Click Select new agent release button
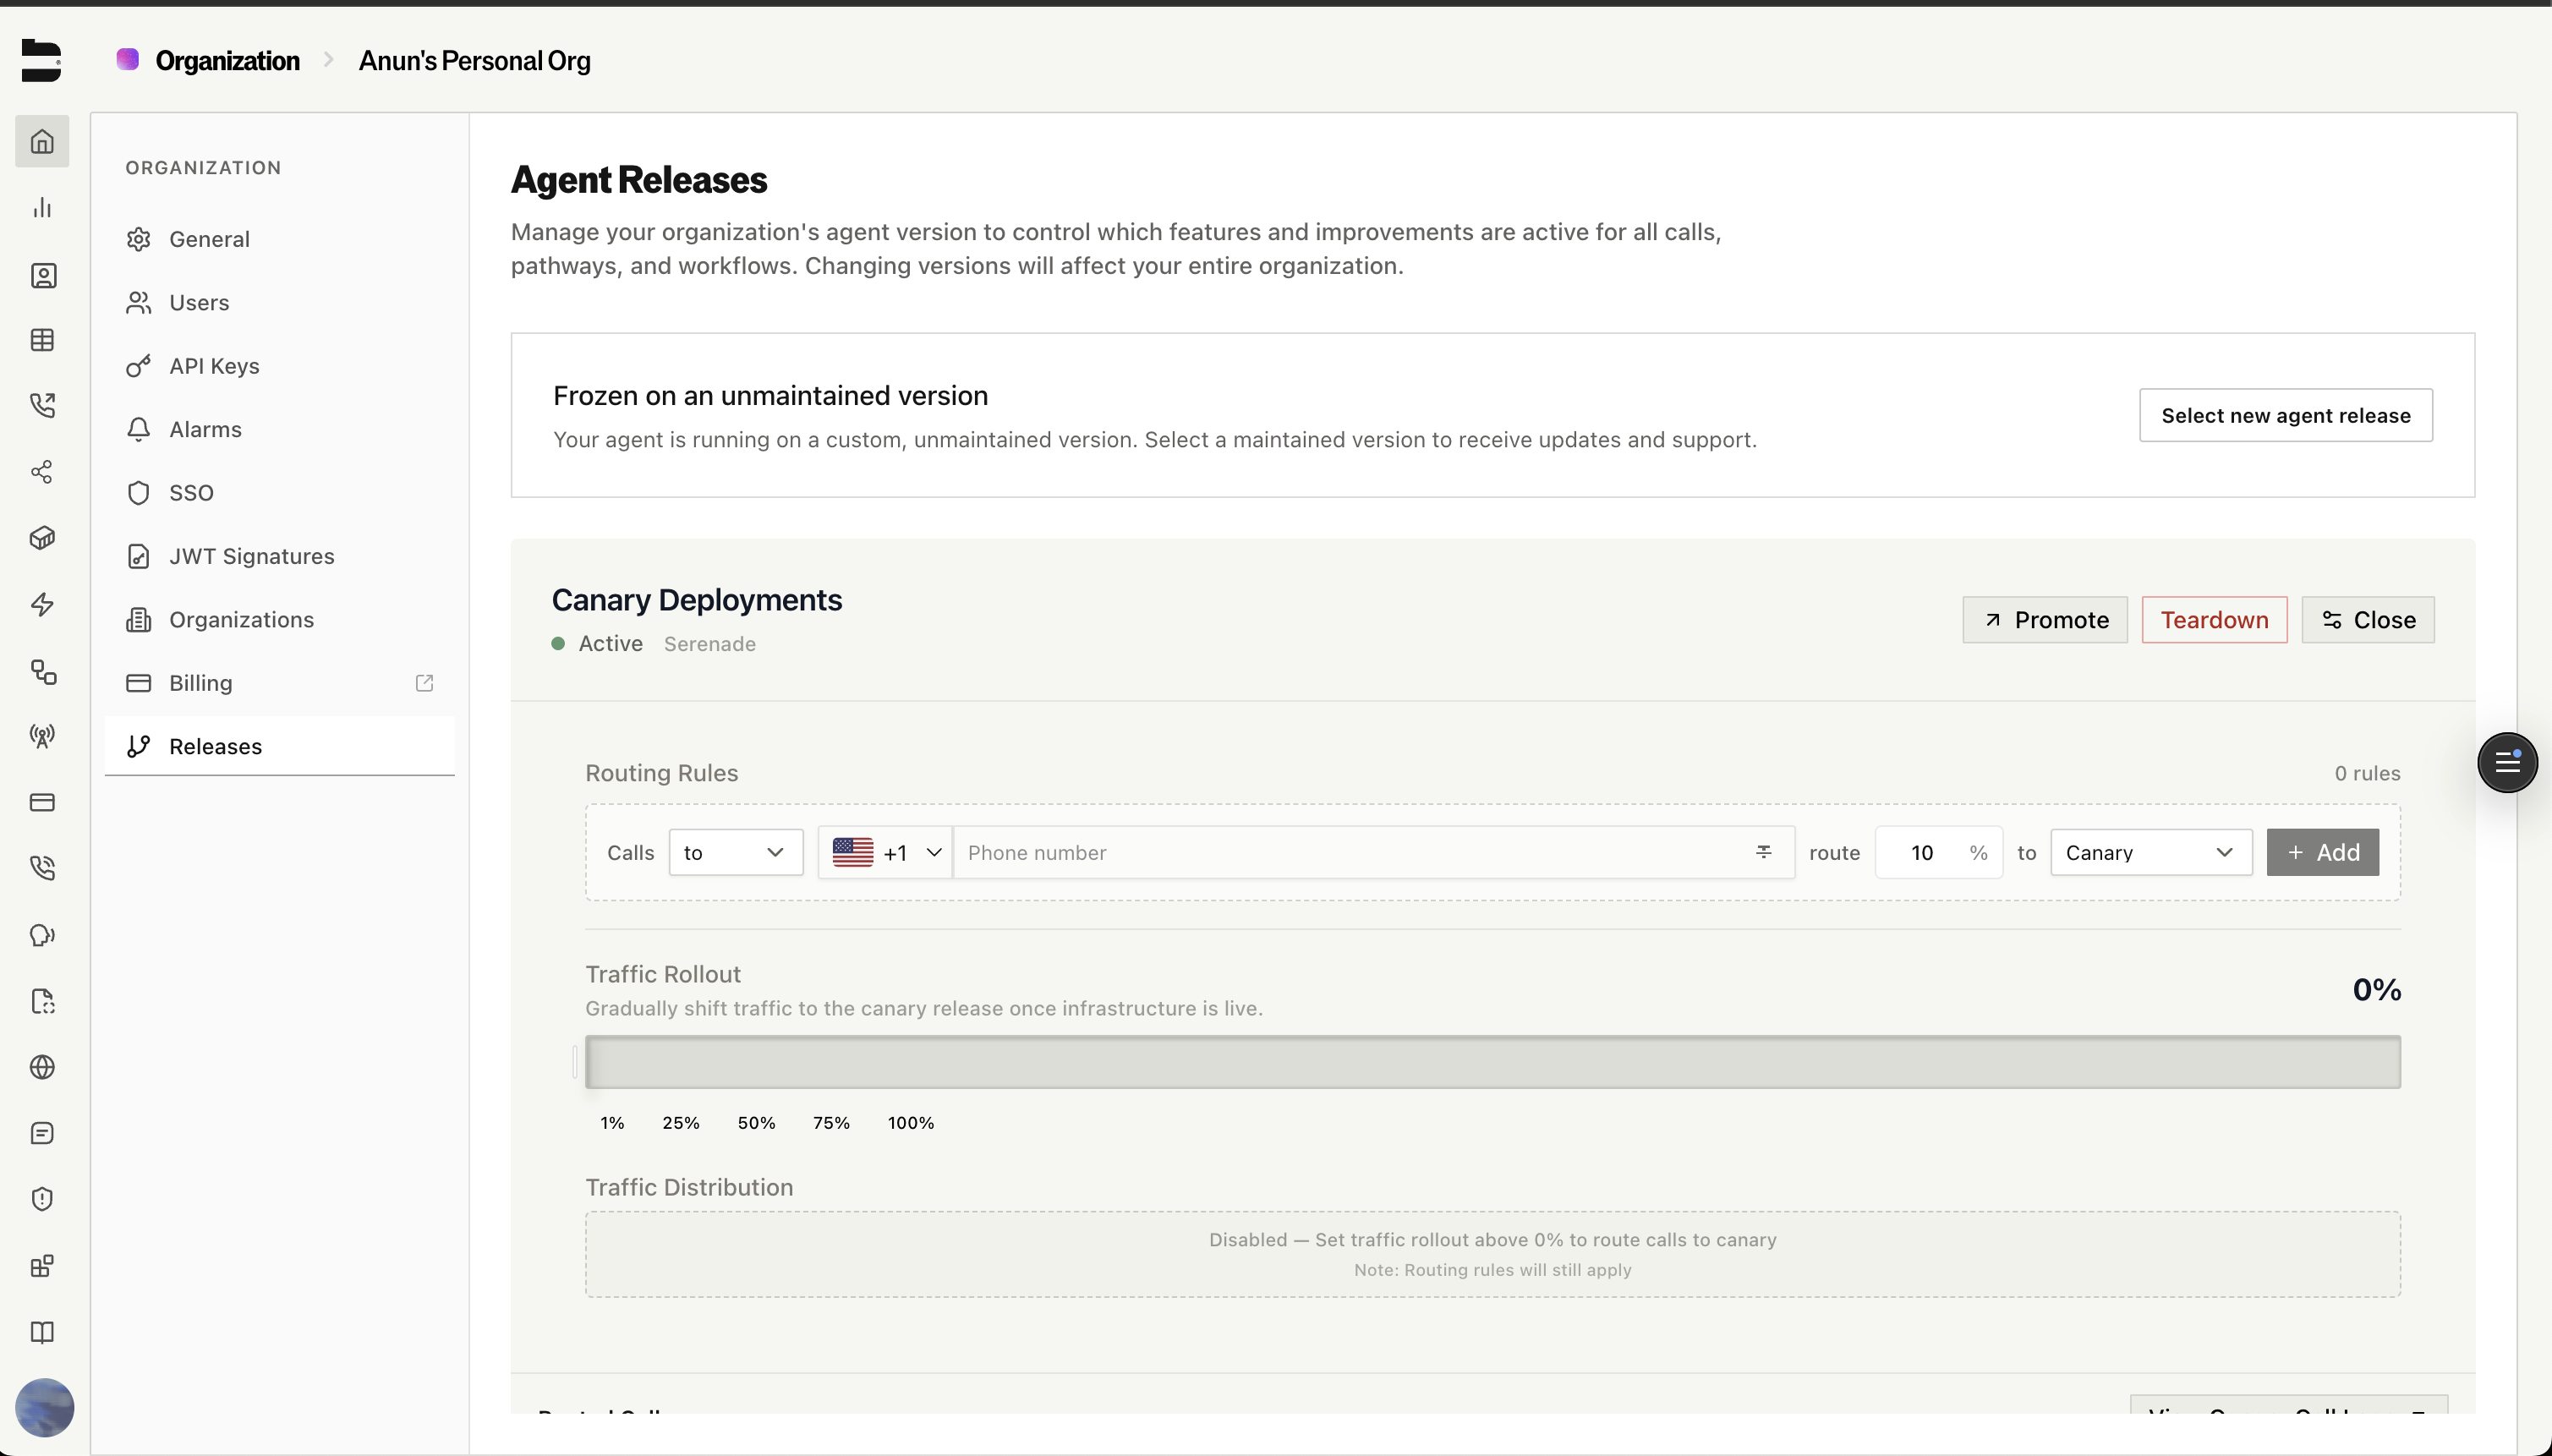The height and width of the screenshot is (1456, 2552). [2285, 415]
